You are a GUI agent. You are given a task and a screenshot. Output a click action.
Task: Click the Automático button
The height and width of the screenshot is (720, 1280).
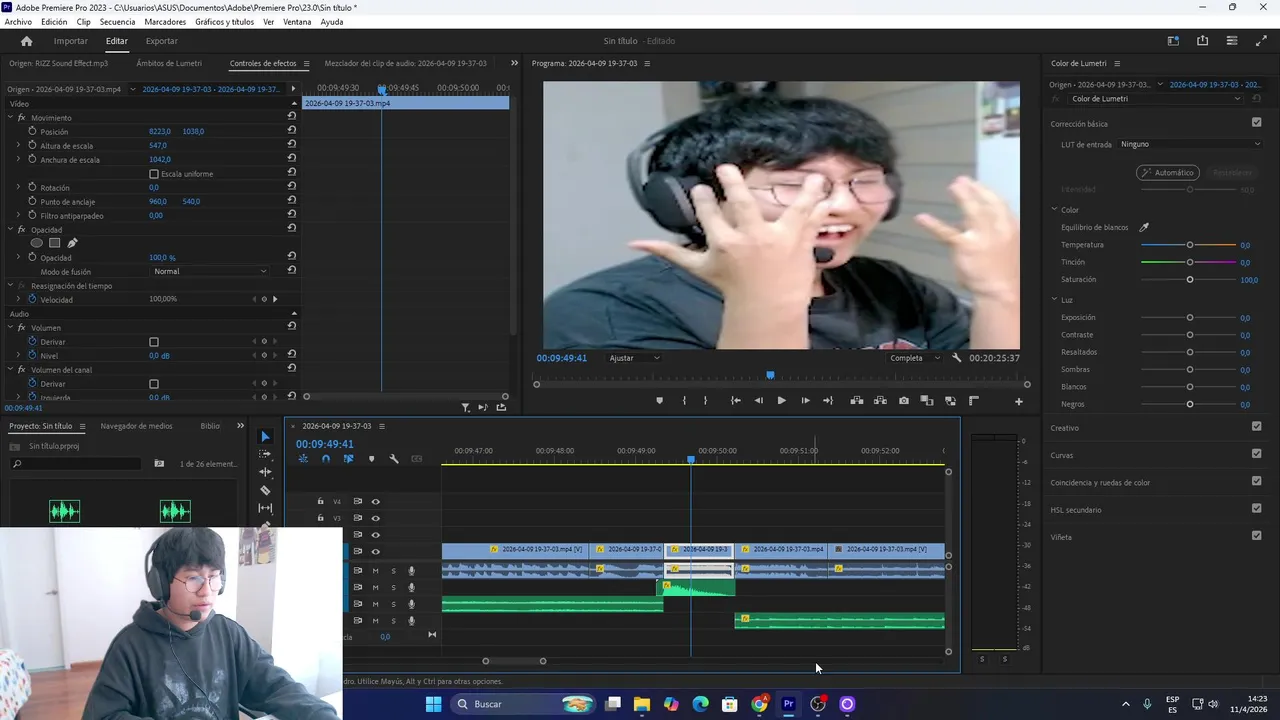point(1168,173)
